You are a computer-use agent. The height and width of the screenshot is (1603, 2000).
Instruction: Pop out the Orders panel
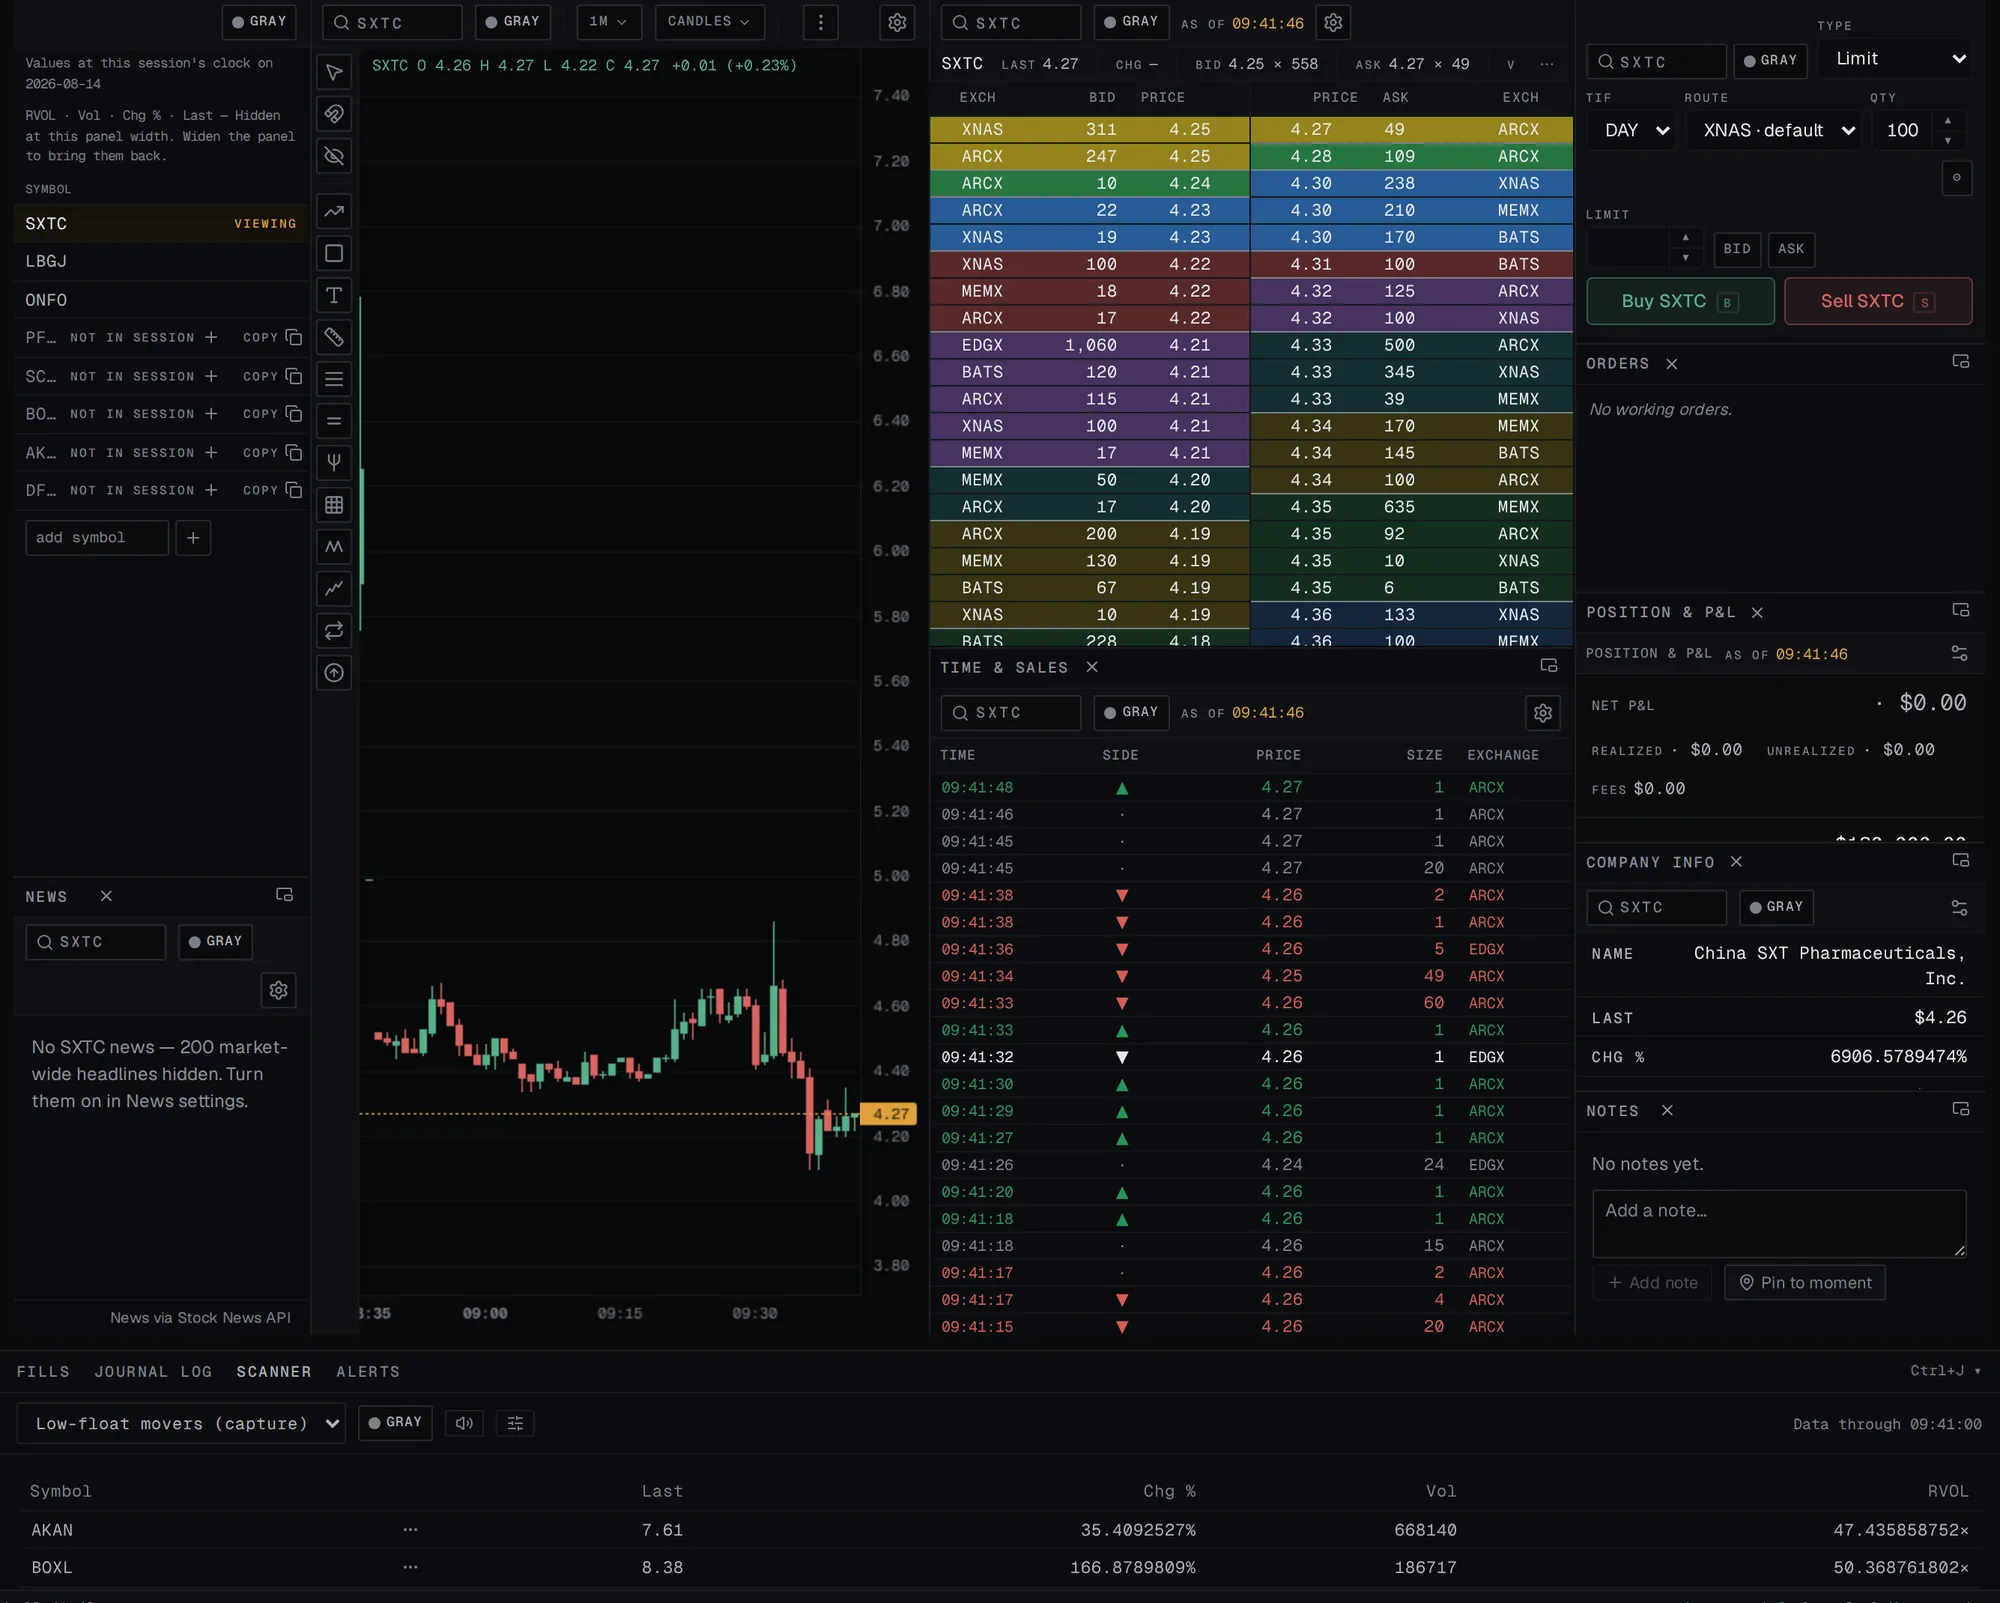tap(1960, 362)
